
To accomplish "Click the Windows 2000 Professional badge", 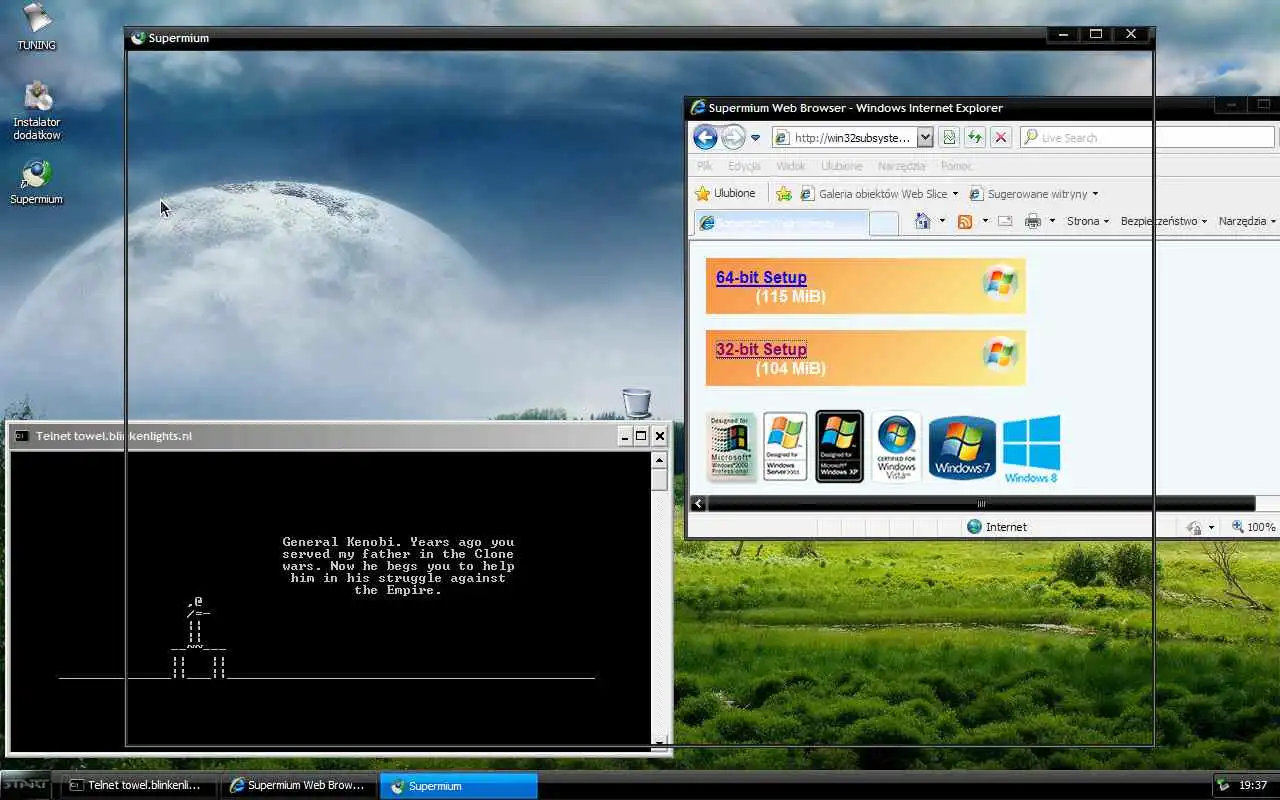I will [731, 447].
